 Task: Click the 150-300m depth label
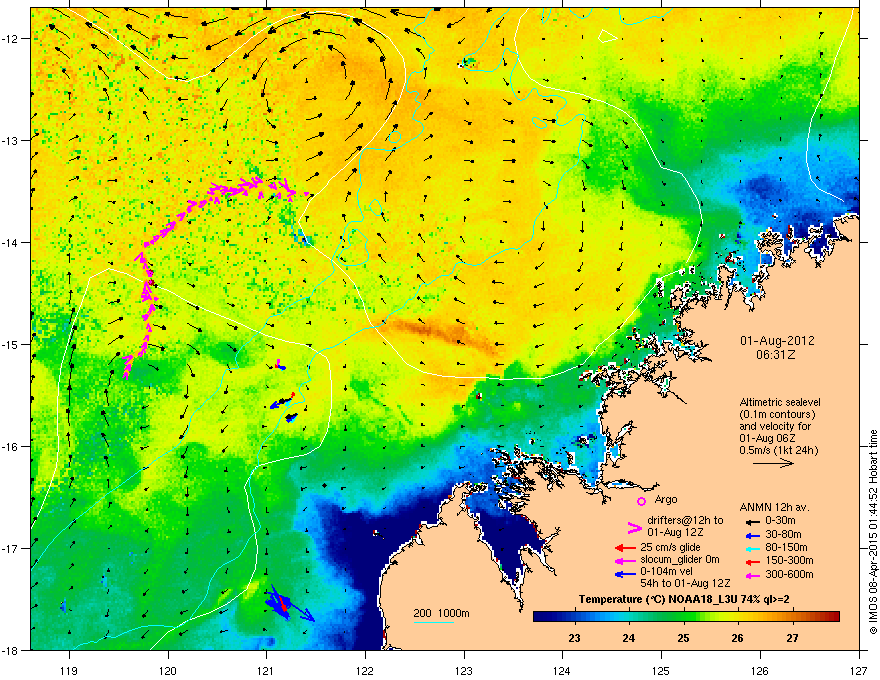tap(790, 560)
